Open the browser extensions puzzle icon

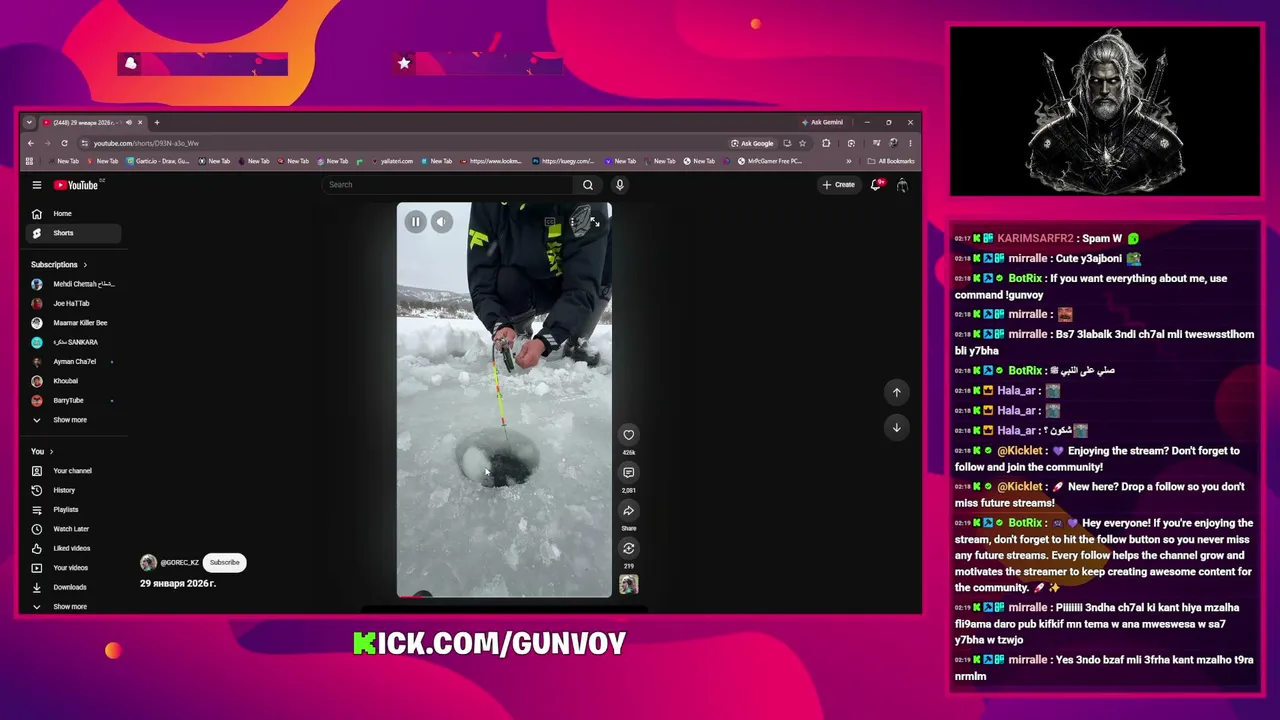826,143
